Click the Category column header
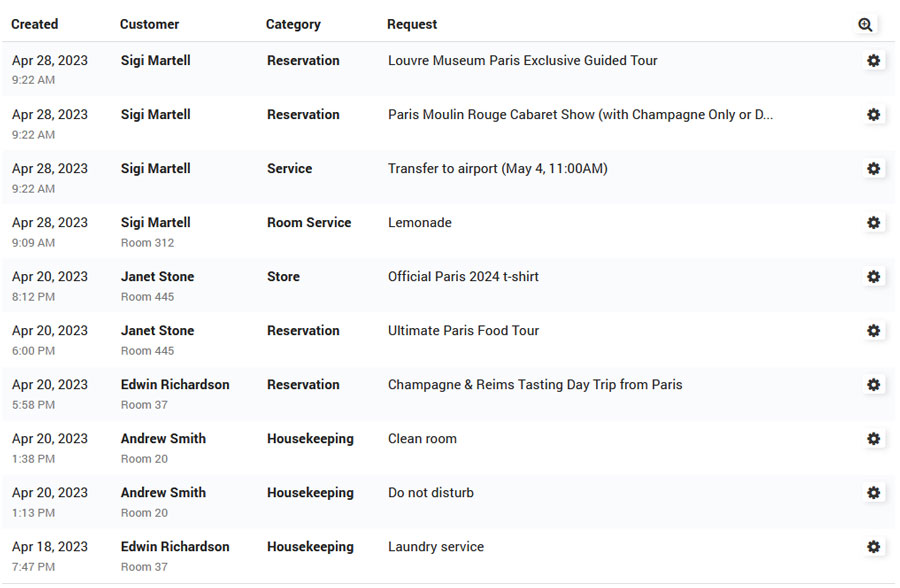Viewport: 900px width, 588px height. 293,24
